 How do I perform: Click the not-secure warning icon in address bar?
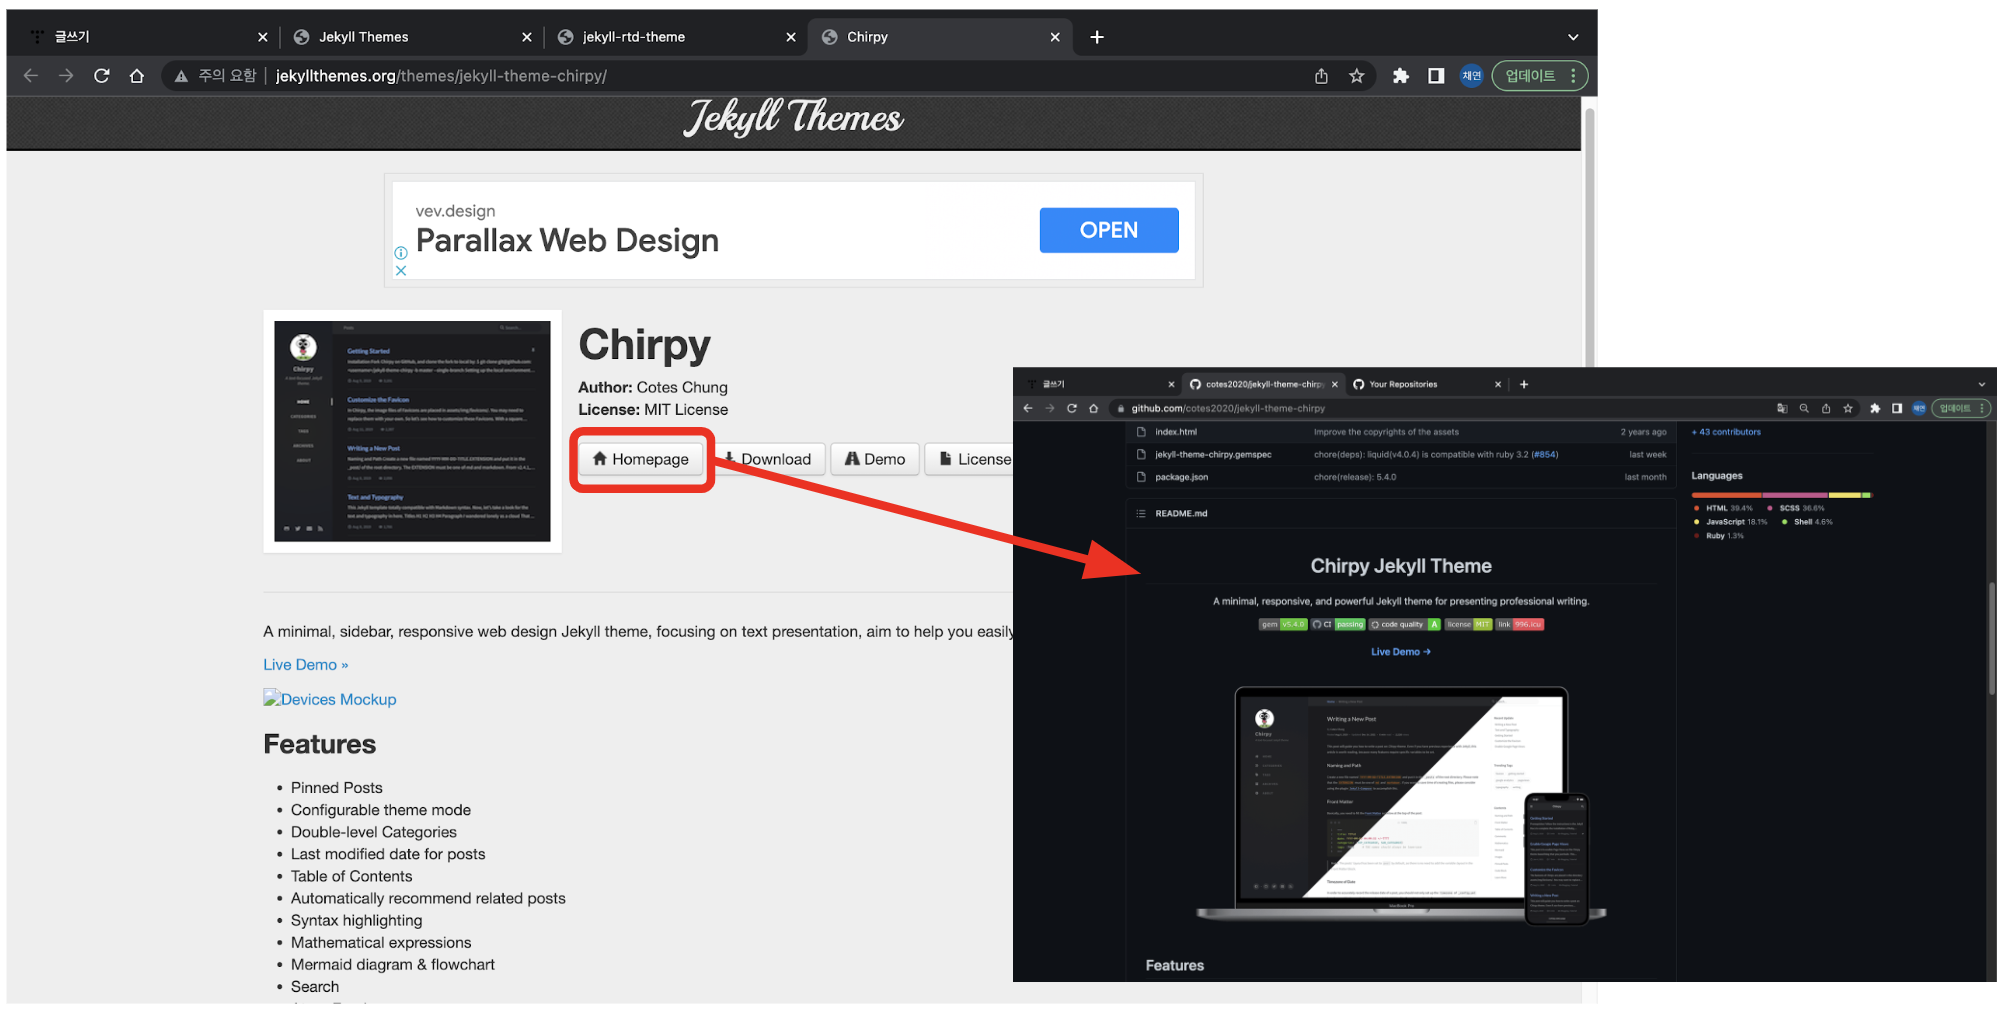point(181,76)
